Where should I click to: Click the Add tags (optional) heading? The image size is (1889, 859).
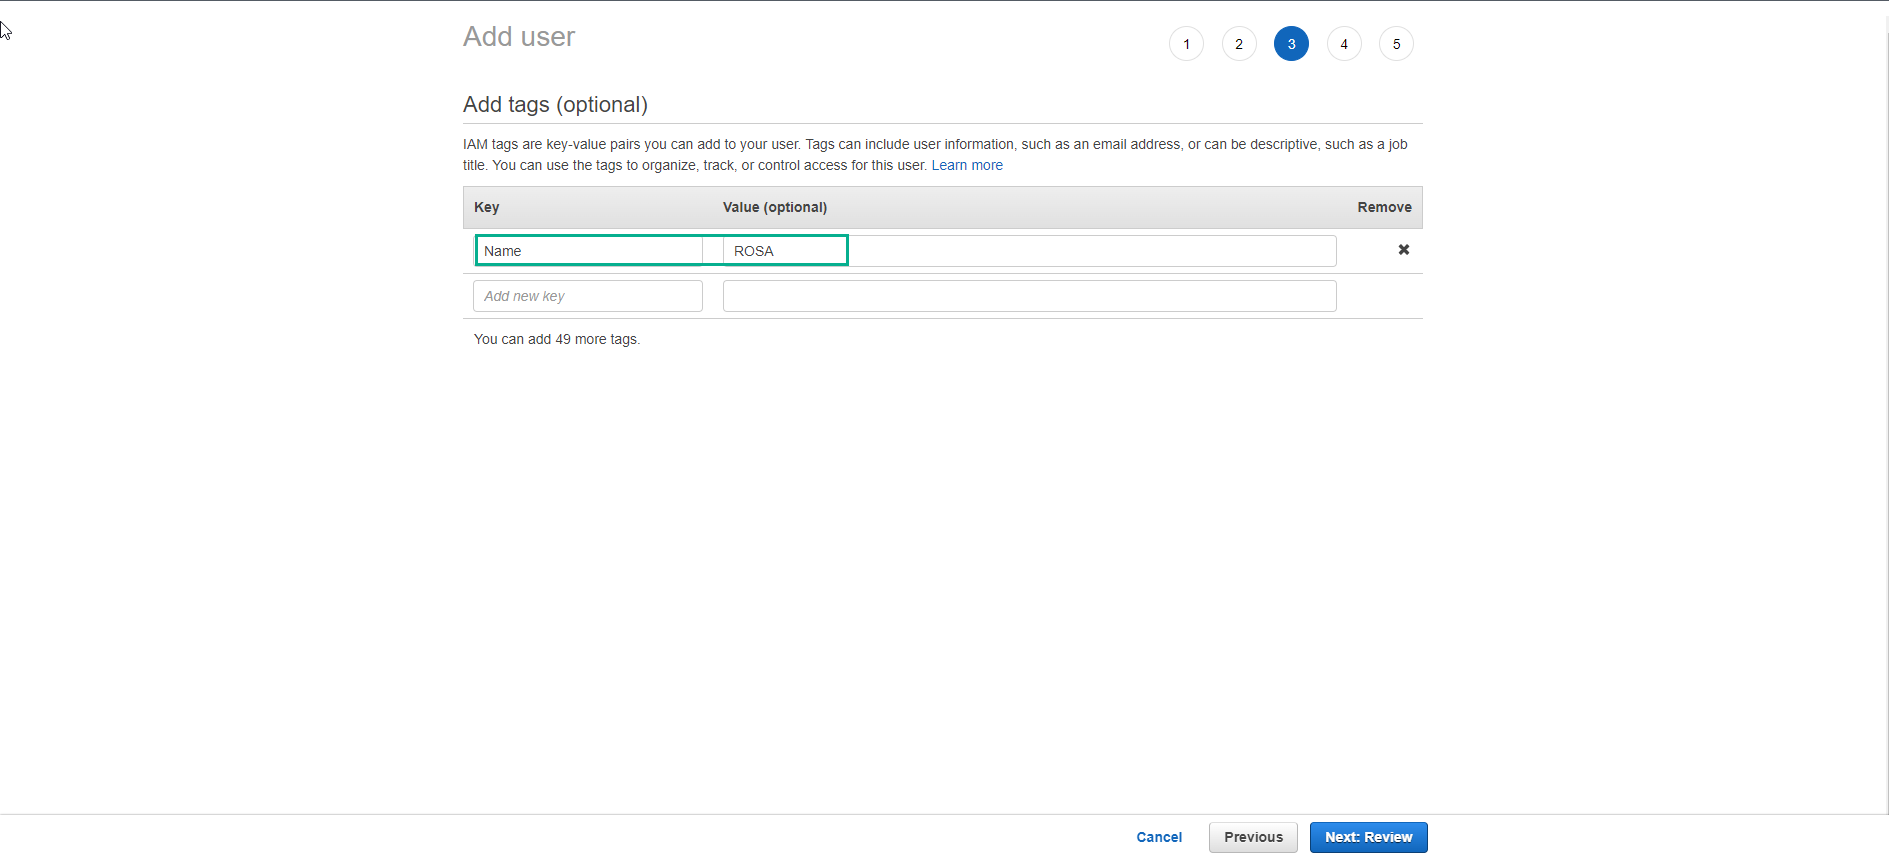click(555, 105)
